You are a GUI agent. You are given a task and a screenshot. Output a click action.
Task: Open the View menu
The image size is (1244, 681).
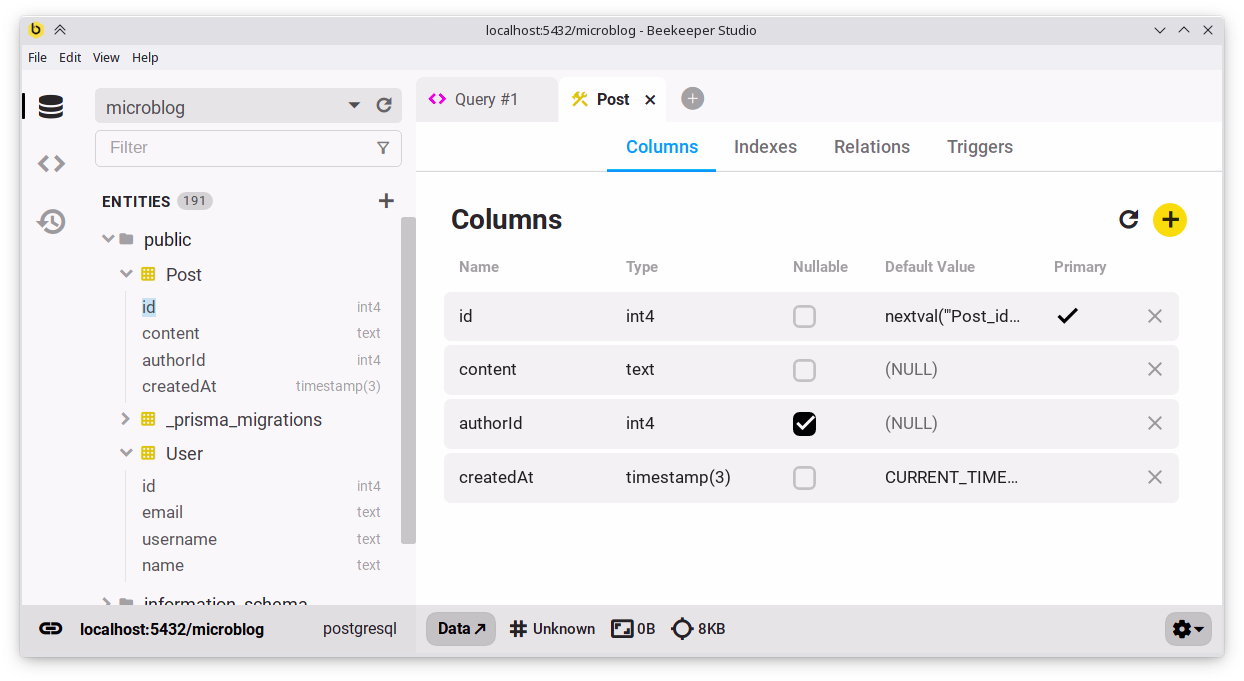pos(106,58)
